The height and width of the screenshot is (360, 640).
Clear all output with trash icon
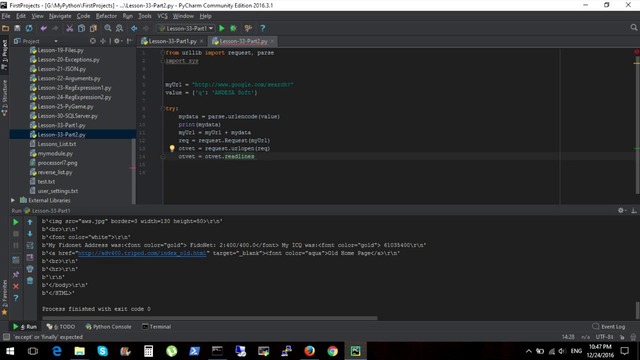(30, 281)
